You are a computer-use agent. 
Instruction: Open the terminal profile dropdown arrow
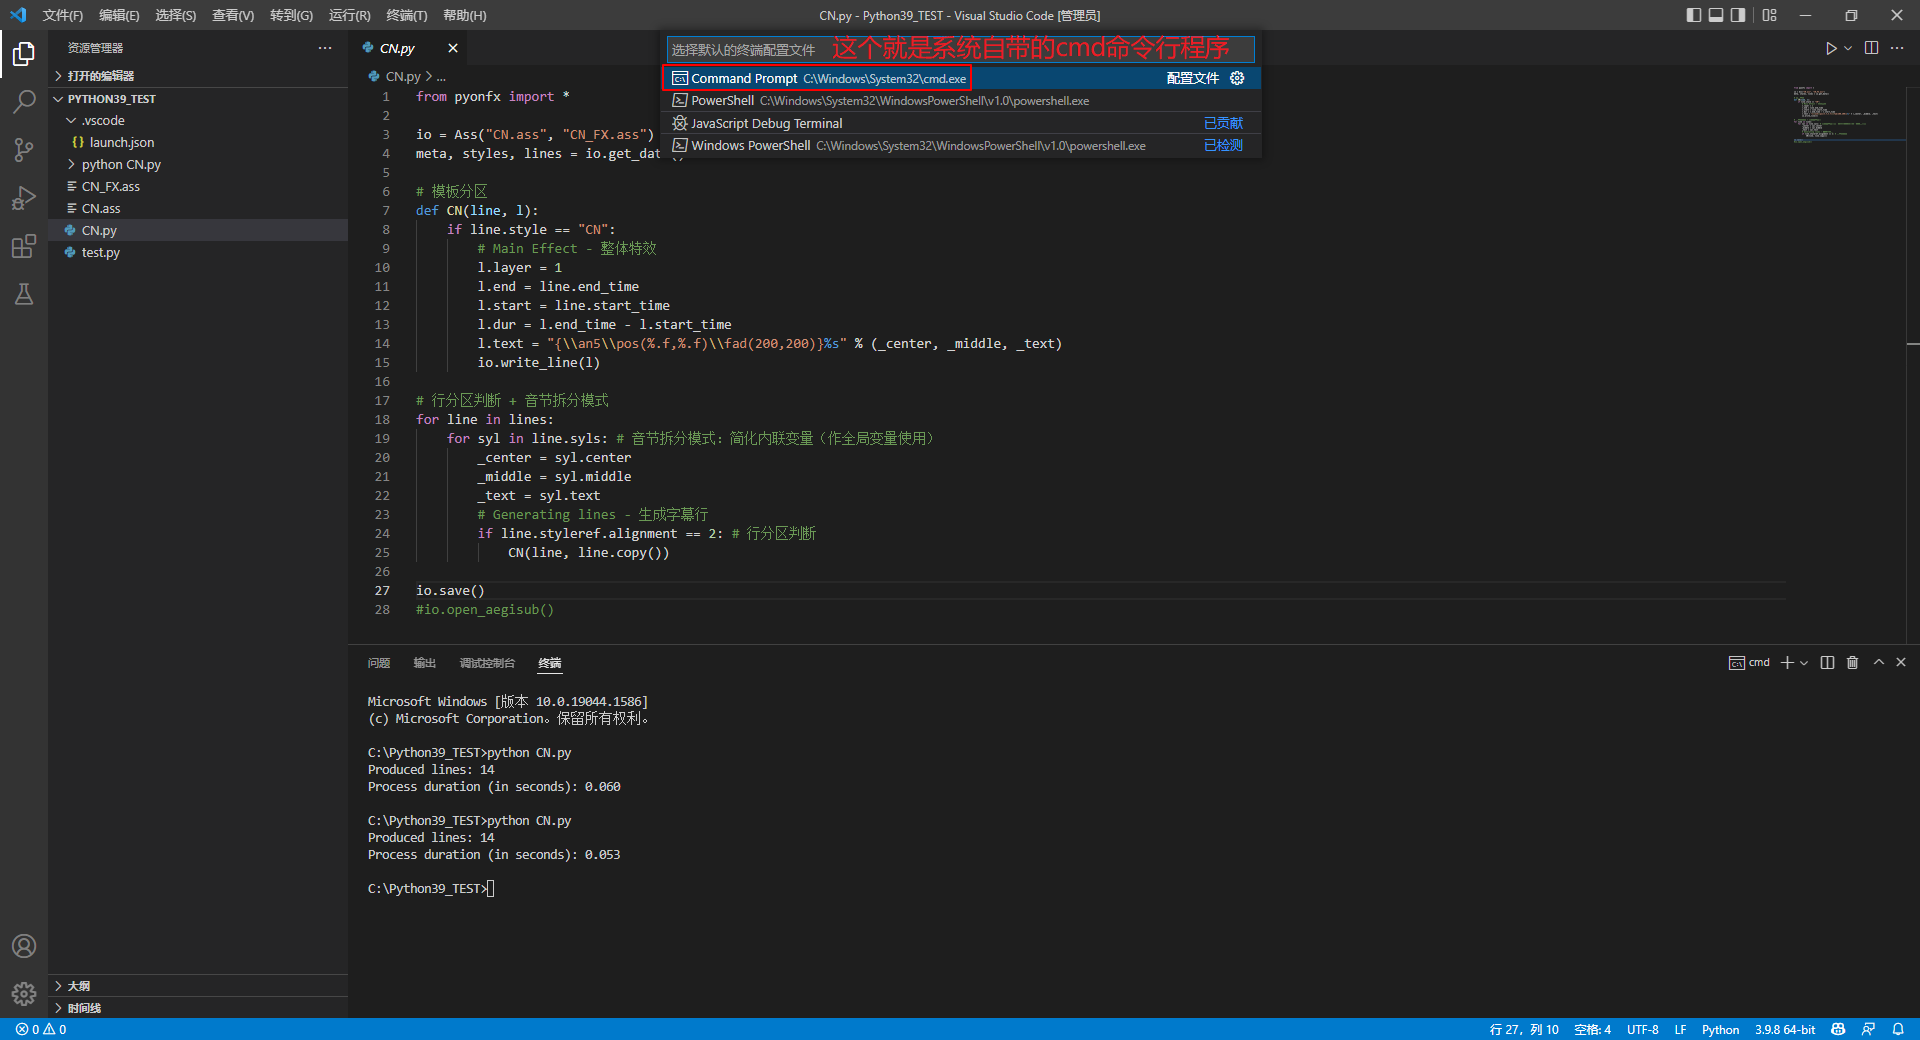point(1803,662)
